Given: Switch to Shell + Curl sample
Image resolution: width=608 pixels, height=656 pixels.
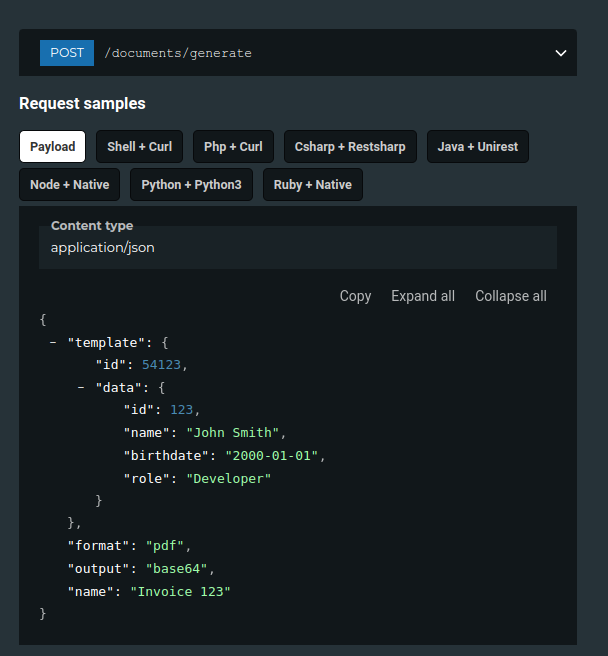Looking at the screenshot, I should tap(139, 147).
